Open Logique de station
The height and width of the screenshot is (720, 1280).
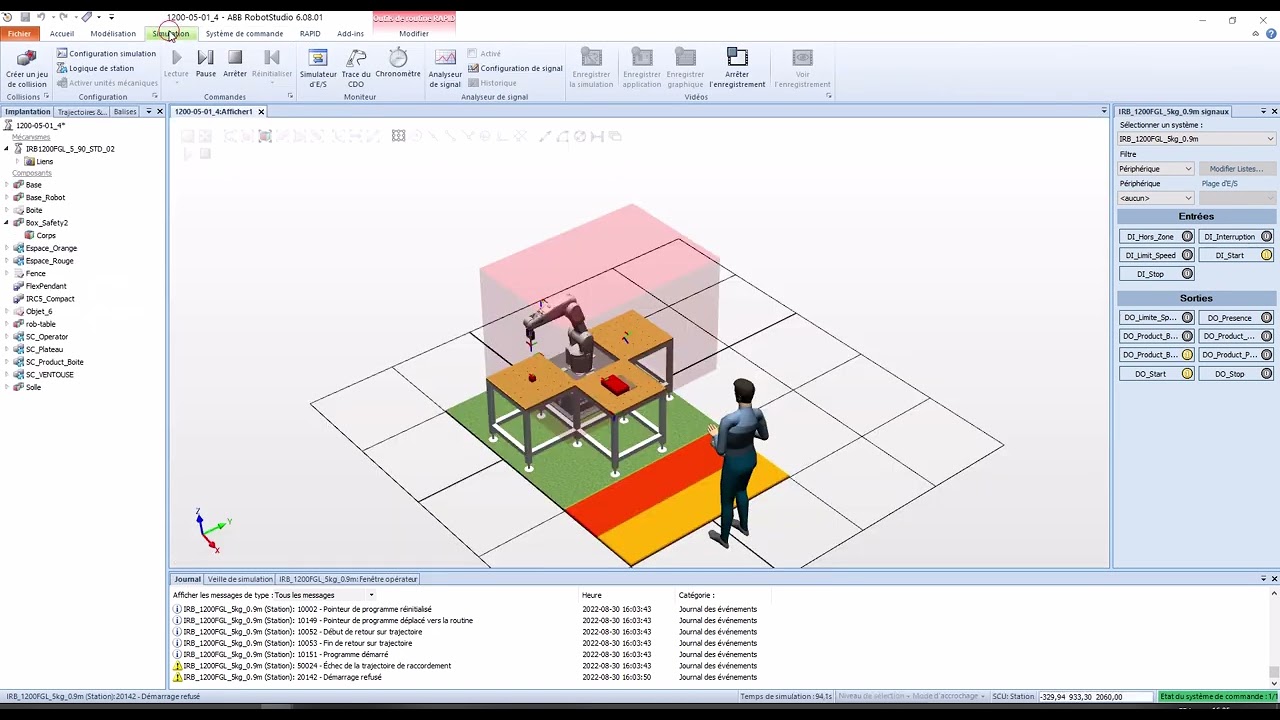click(95, 68)
